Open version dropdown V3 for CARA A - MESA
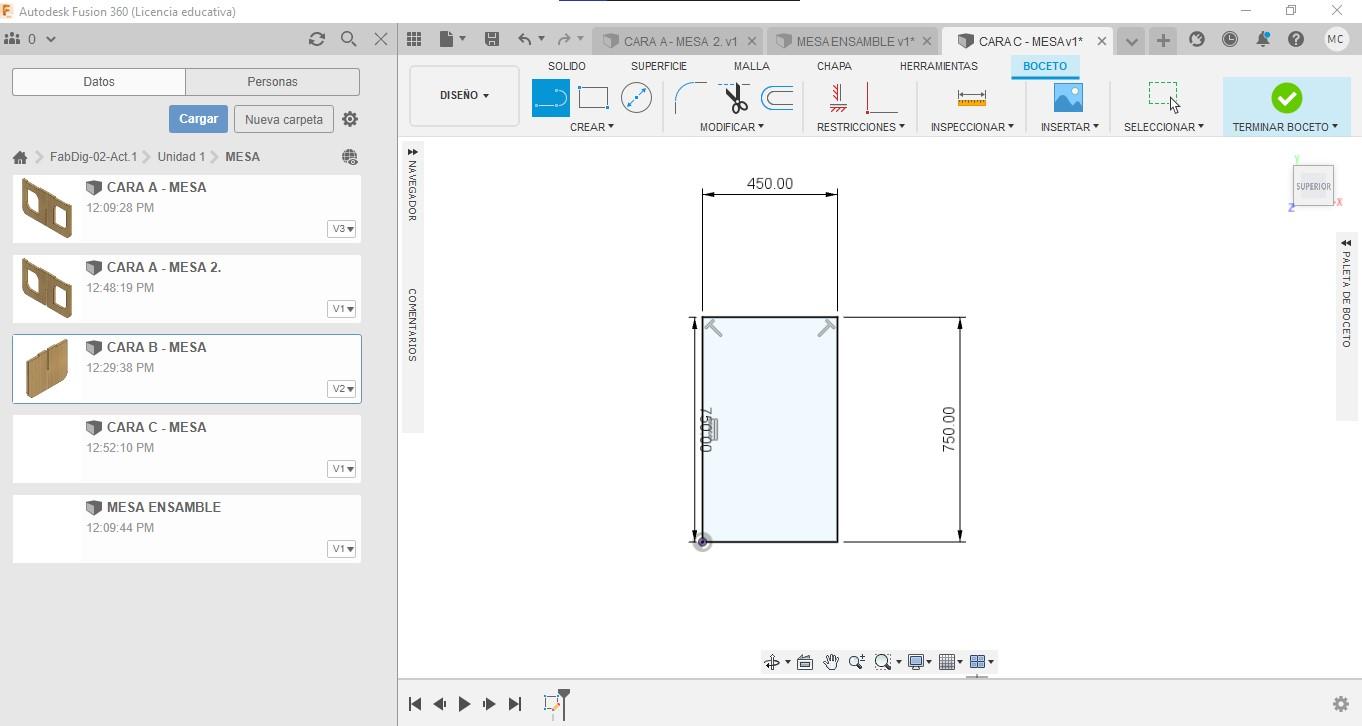This screenshot has height=726, width=1362. coord(342,229)
